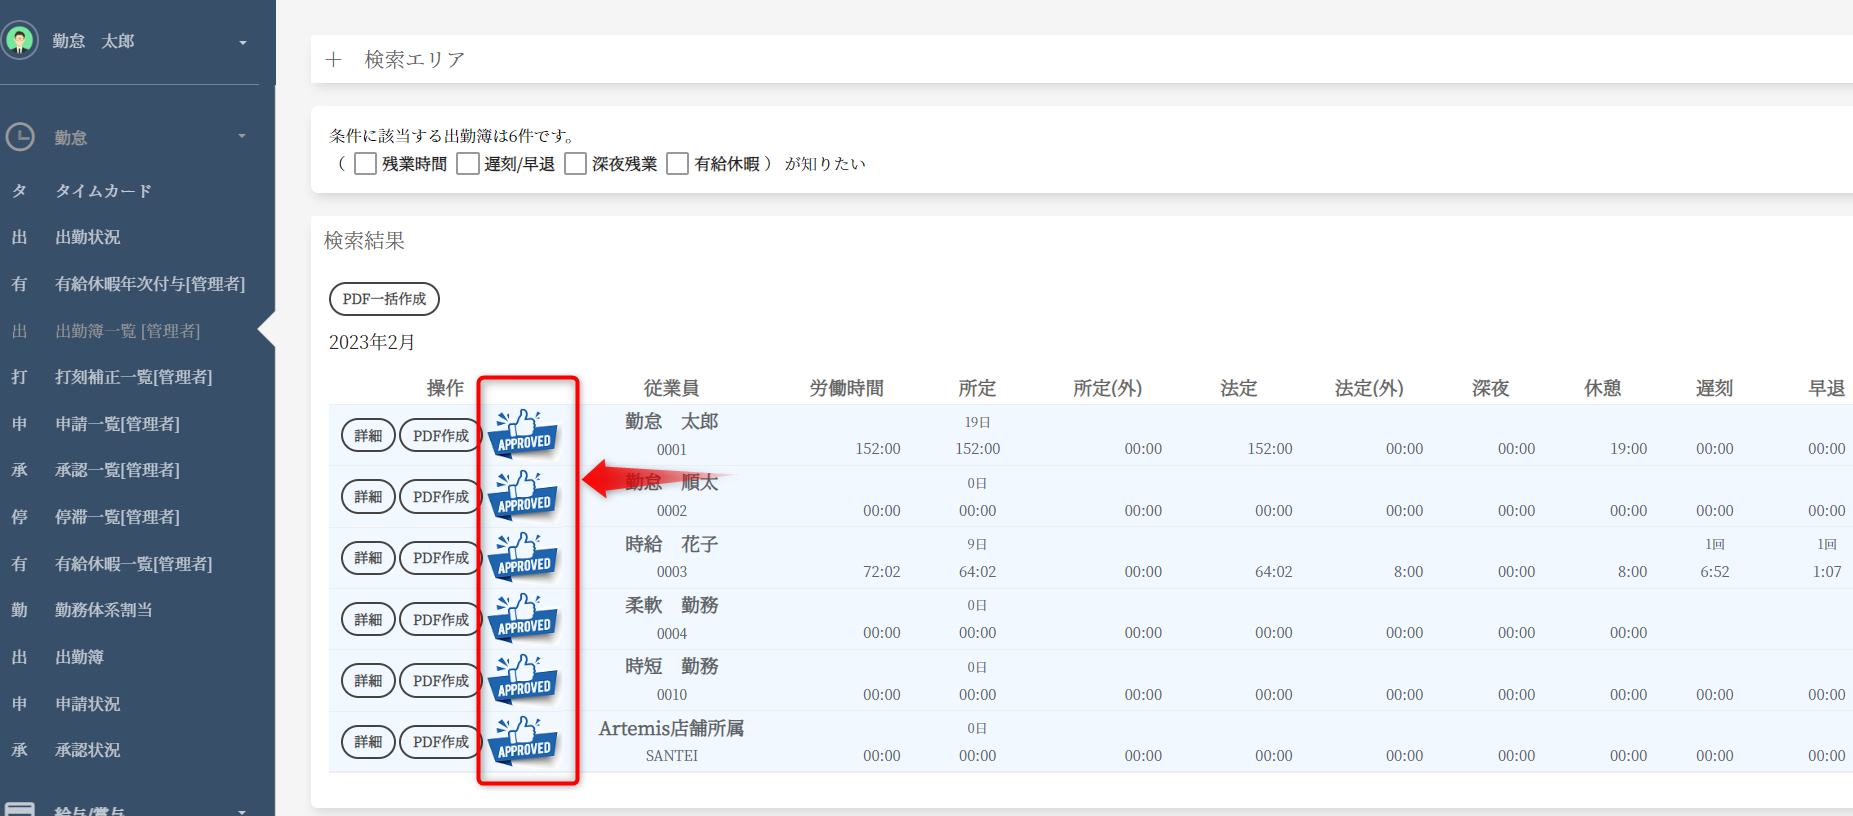Go to 承認一覧[管理者] menu item
1853x816 pixels.
pyautogui.click(x=117, y=470)
